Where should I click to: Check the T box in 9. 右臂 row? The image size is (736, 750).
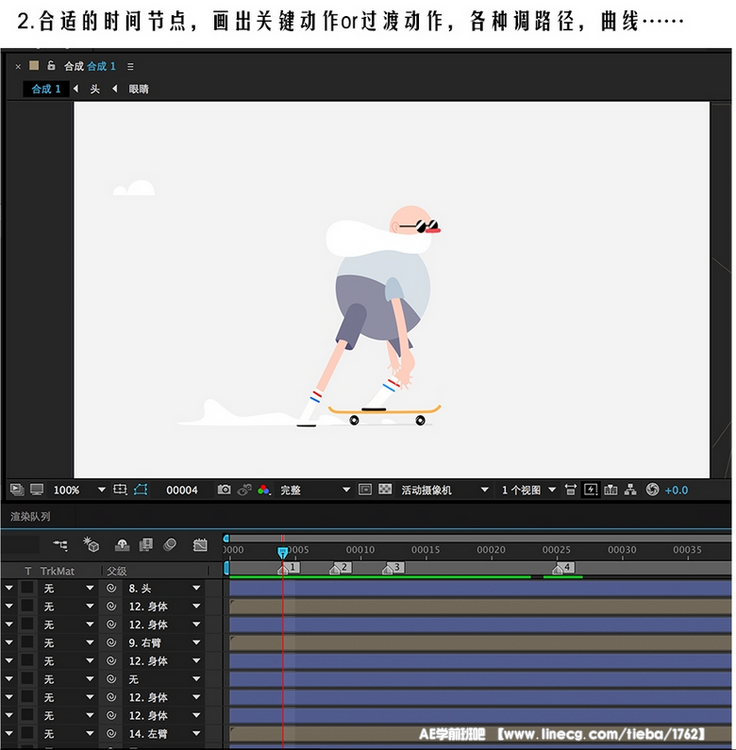click(x=27, y=642)
